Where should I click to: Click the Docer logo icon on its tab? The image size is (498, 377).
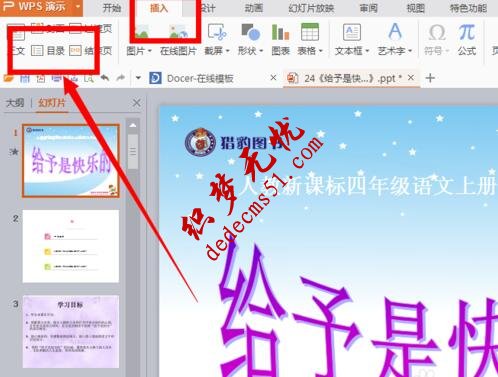[155, 78]
